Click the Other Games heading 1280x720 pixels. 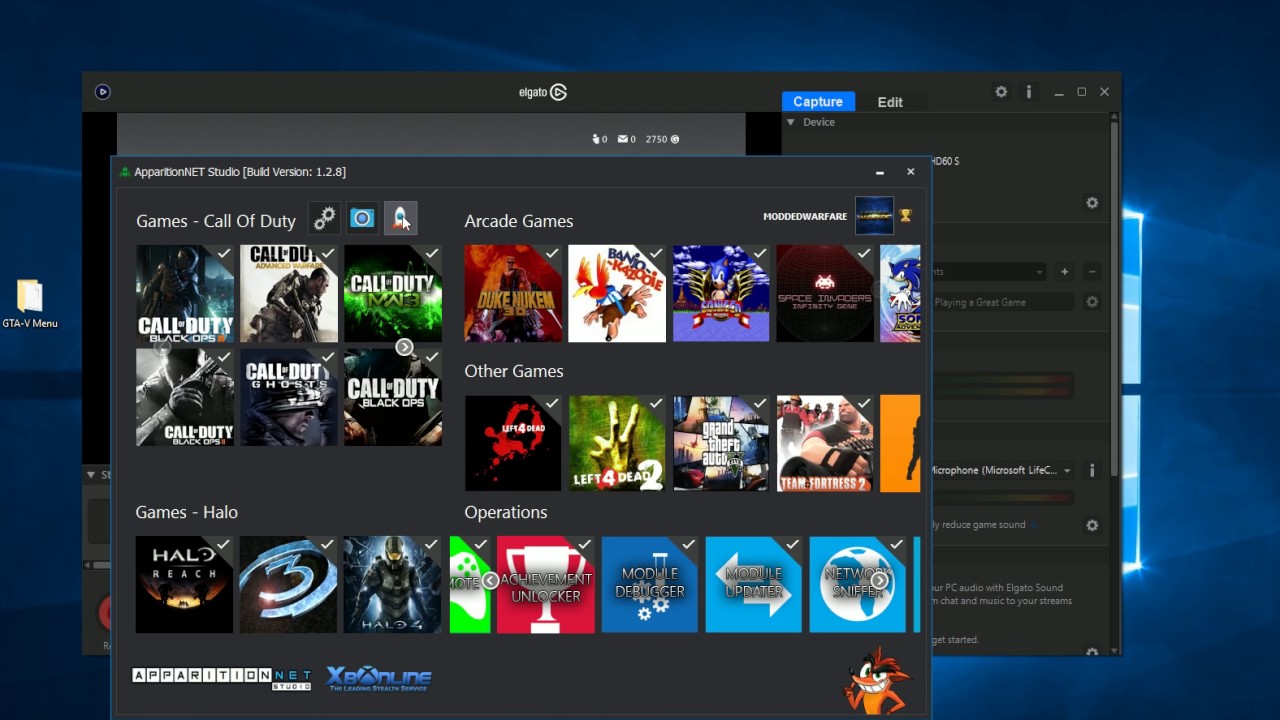(x=514, y=371)
